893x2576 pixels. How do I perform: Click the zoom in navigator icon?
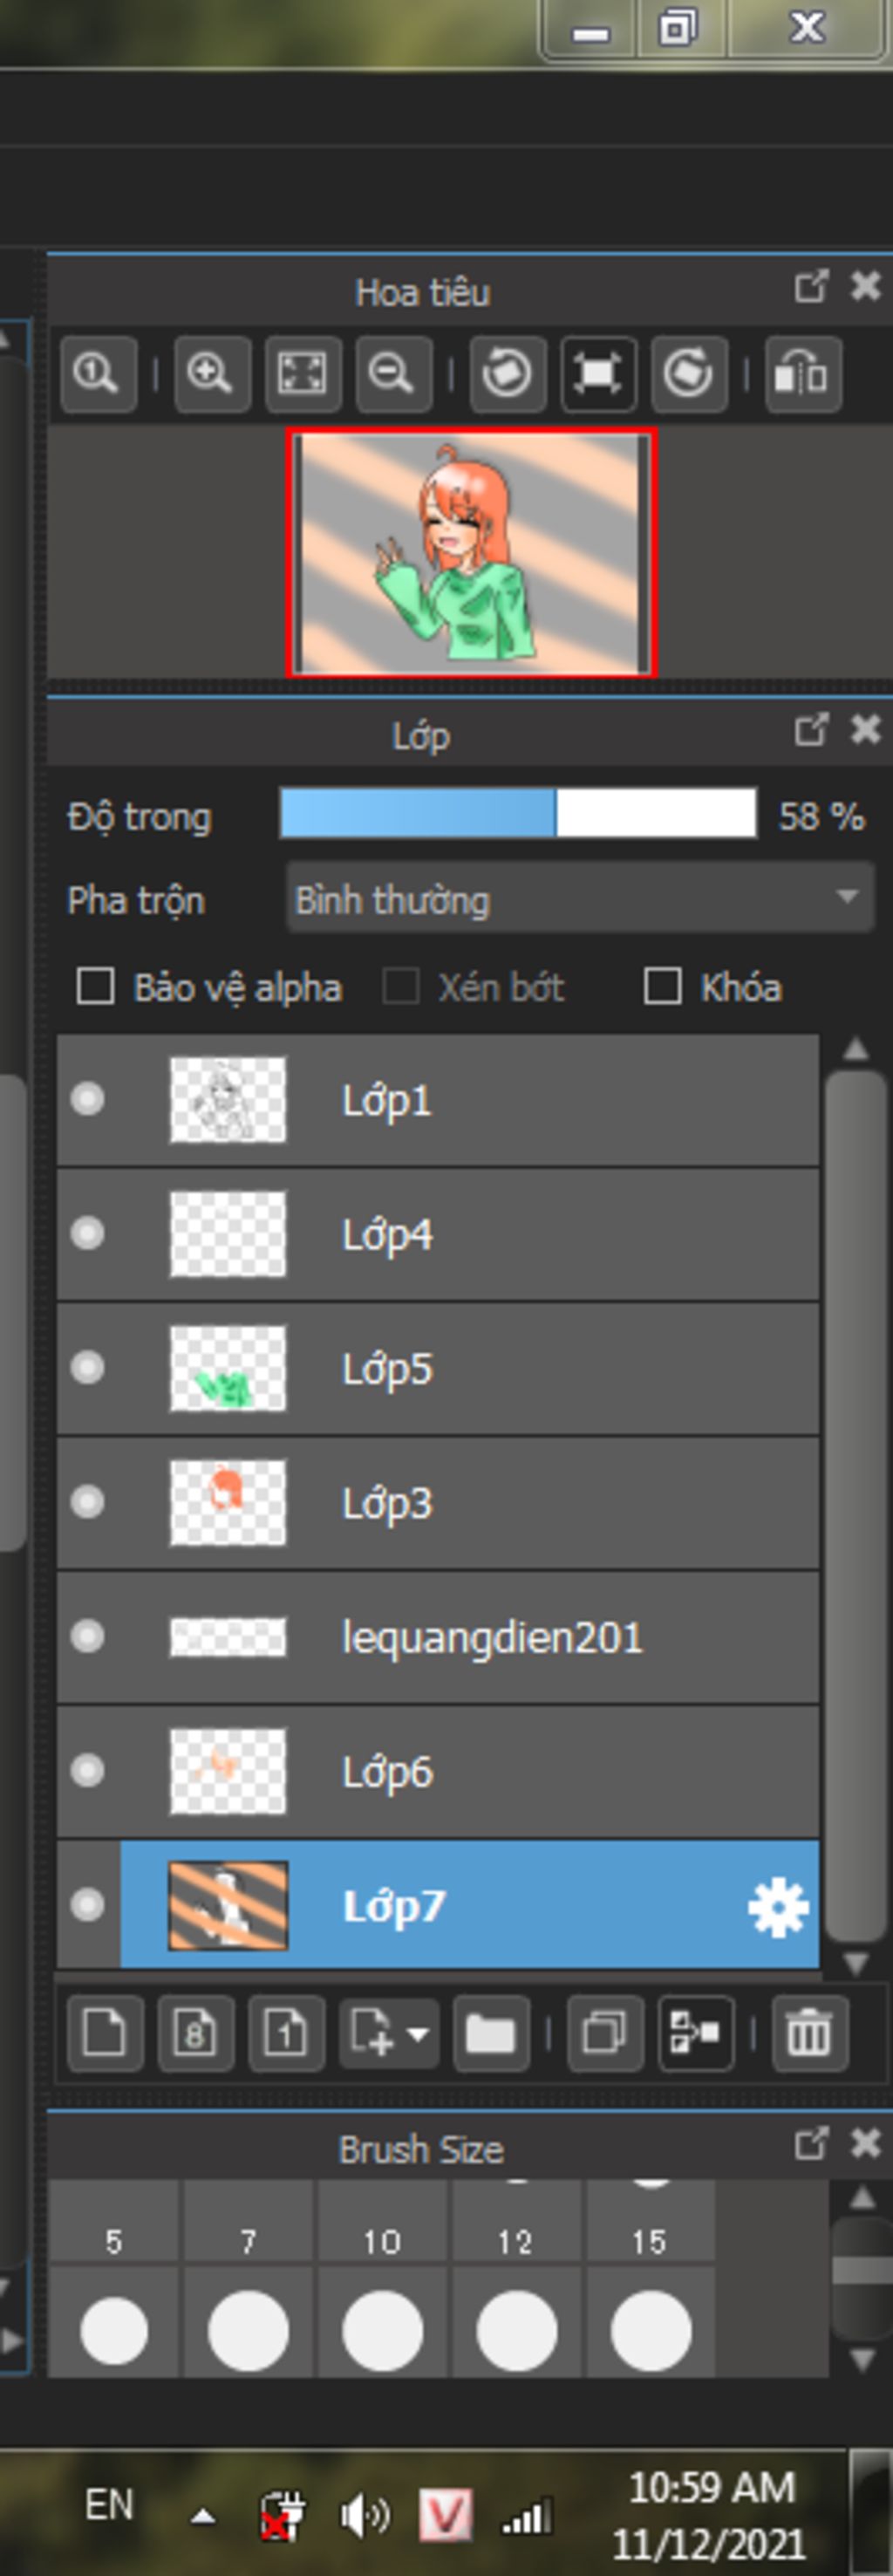pos(212,374)
